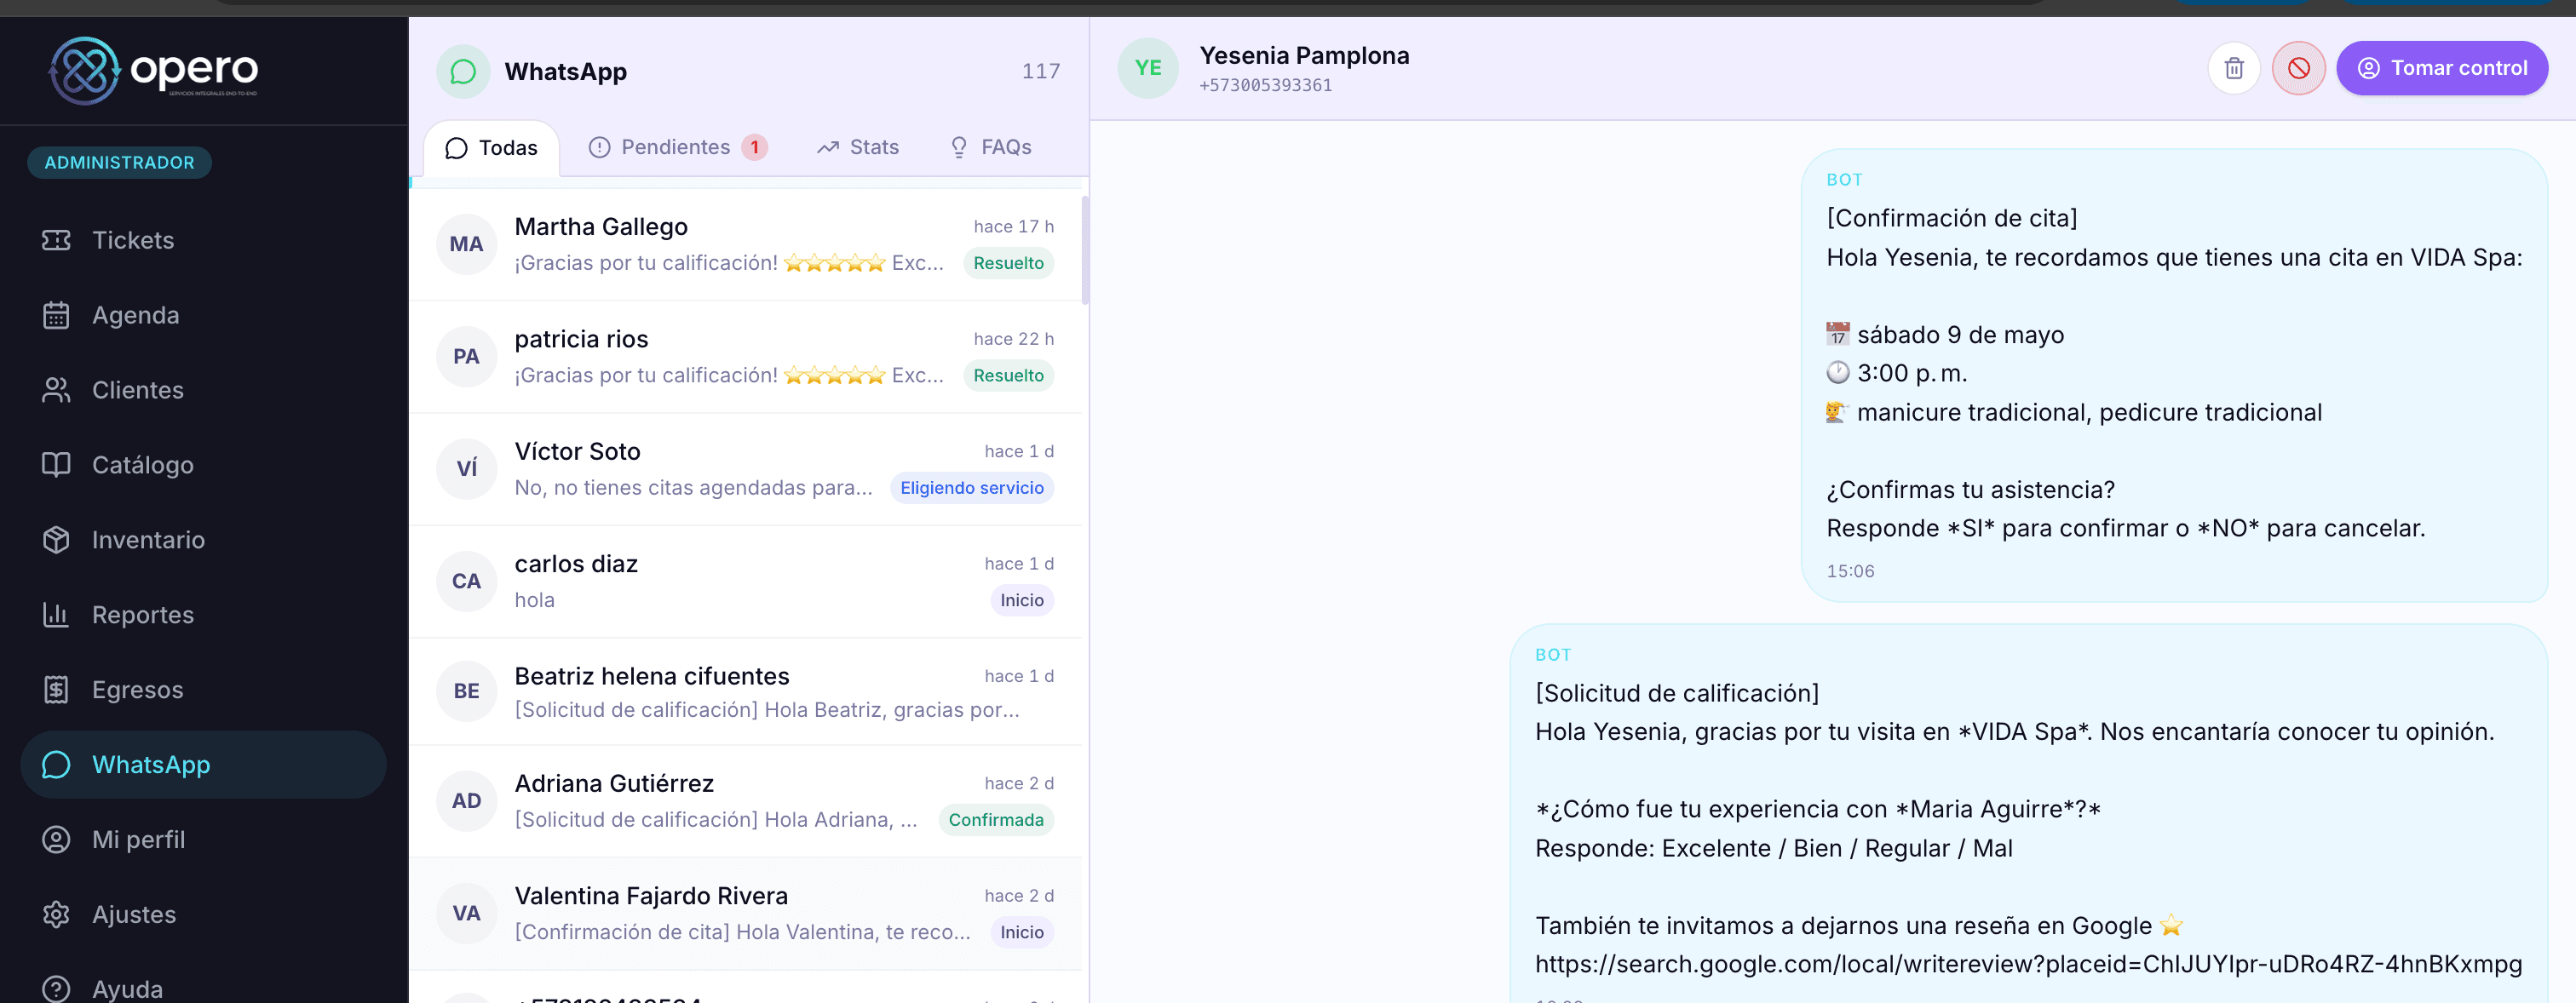This screenshot has height=1003, width=2576.
Task: Open patricia rios conversation
Action: tap(746, 357)
